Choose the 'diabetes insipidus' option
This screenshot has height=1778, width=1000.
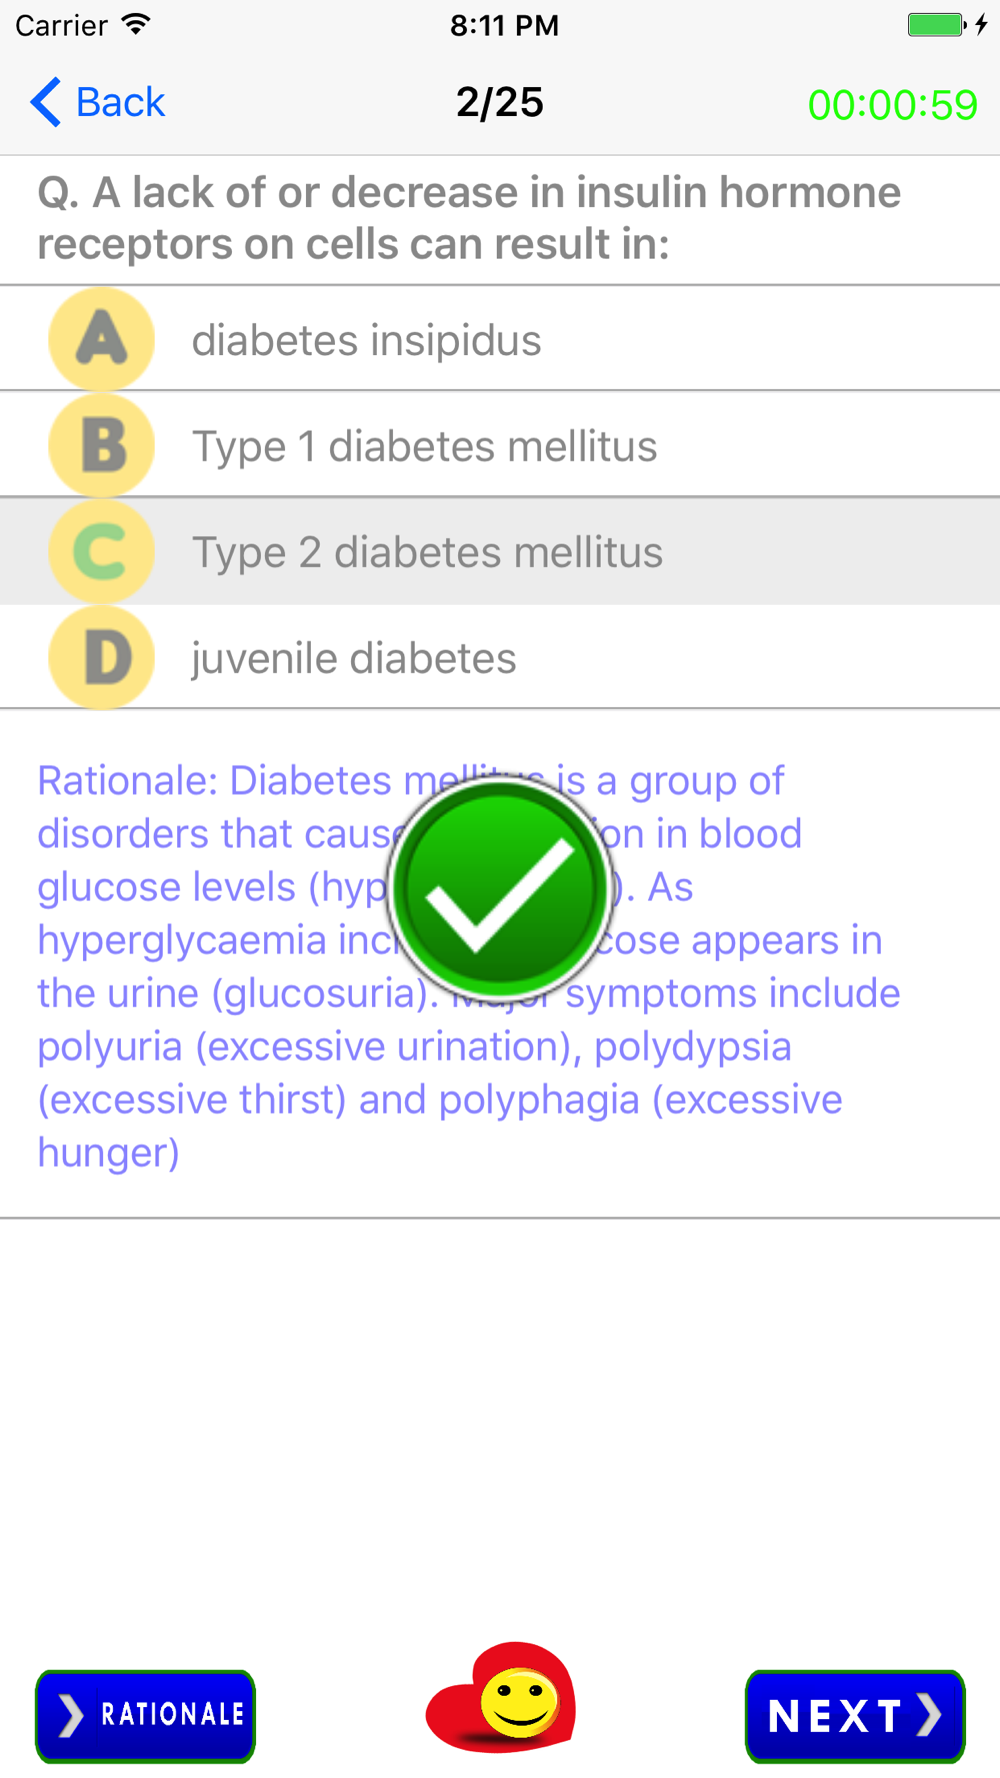tap(366, 340)
